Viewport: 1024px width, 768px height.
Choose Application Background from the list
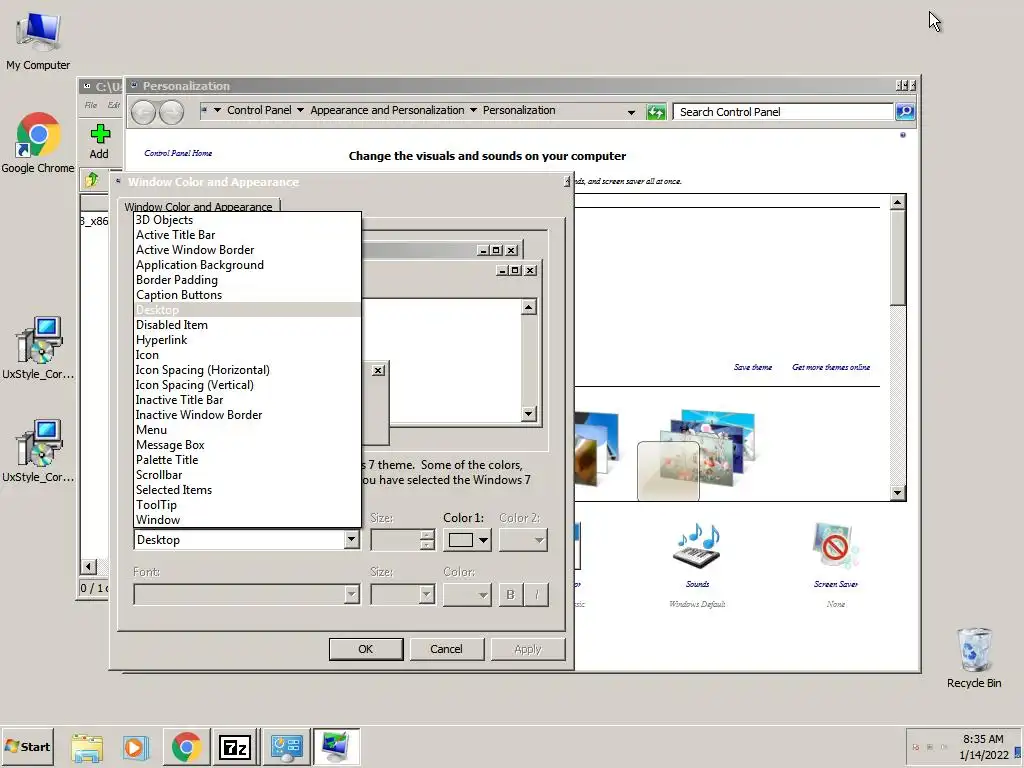(247, 265)
